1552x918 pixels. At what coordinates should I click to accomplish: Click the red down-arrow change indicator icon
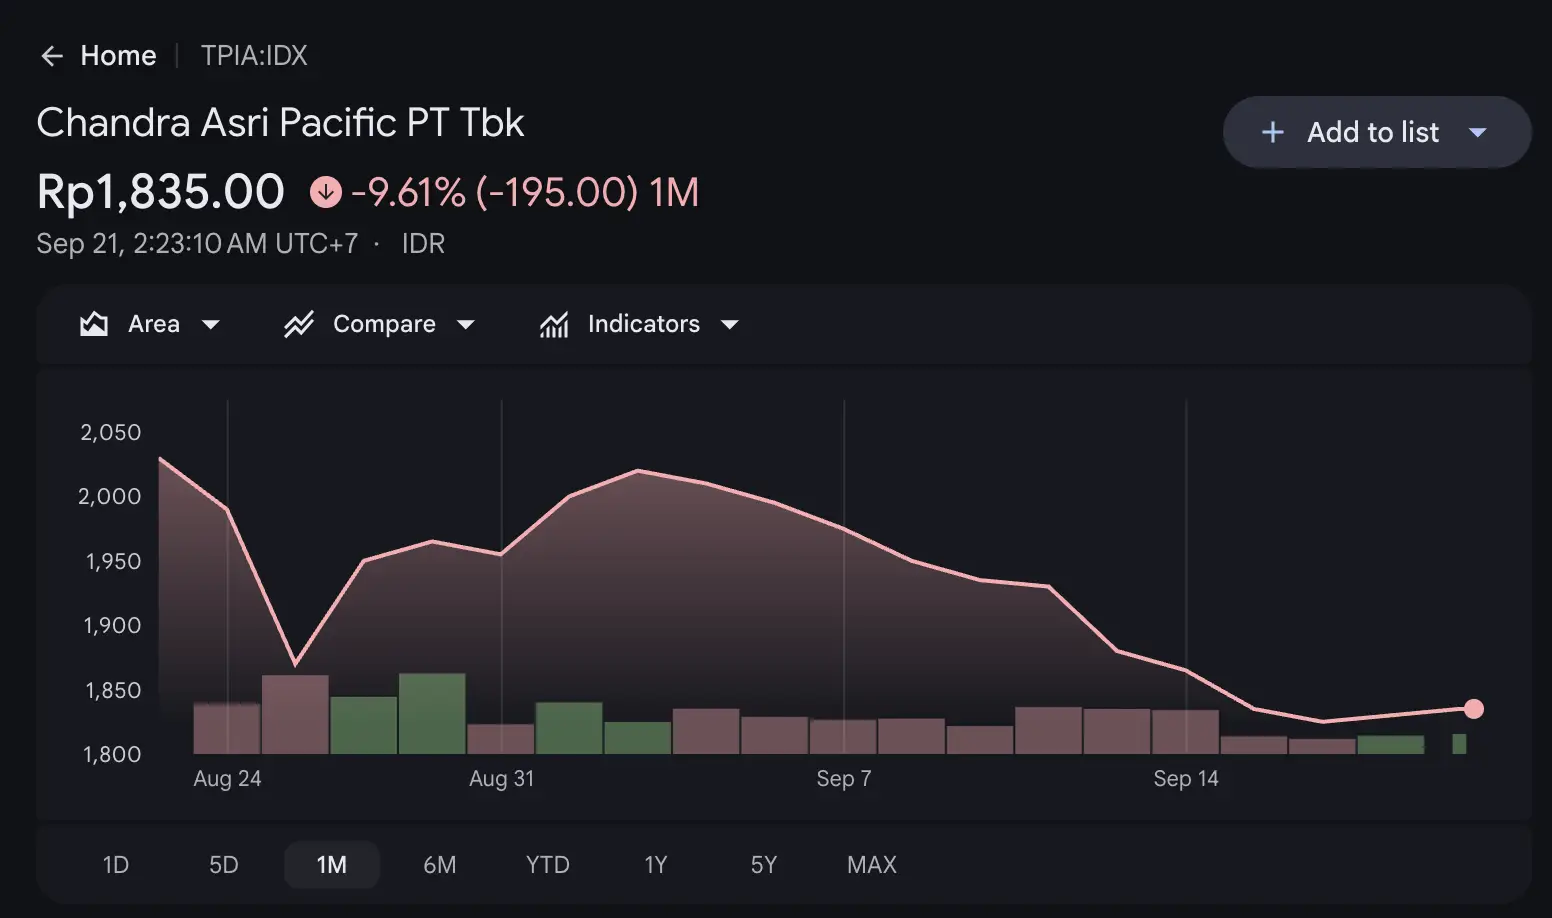[325, 191]
